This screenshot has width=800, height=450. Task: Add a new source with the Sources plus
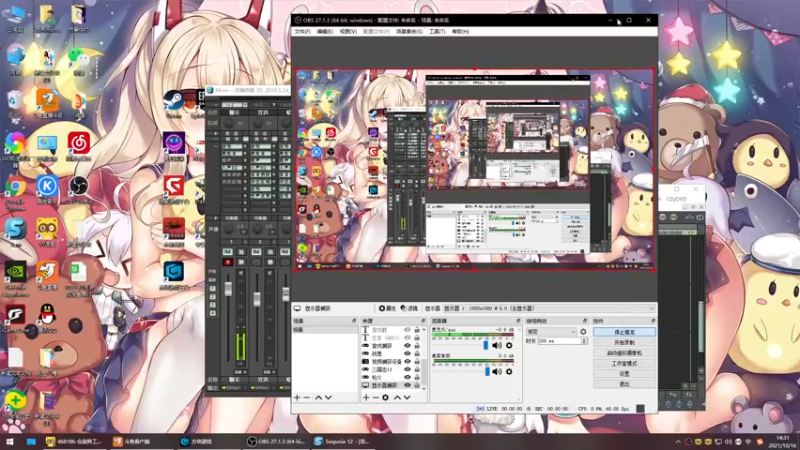pyautogui.click(x=366, y=397)
